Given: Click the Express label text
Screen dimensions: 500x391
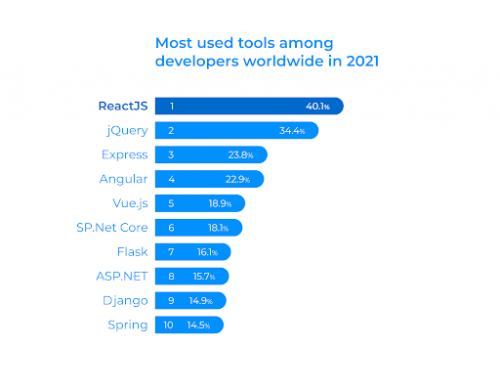Looking at the screenshot, I should pos(125,155).
